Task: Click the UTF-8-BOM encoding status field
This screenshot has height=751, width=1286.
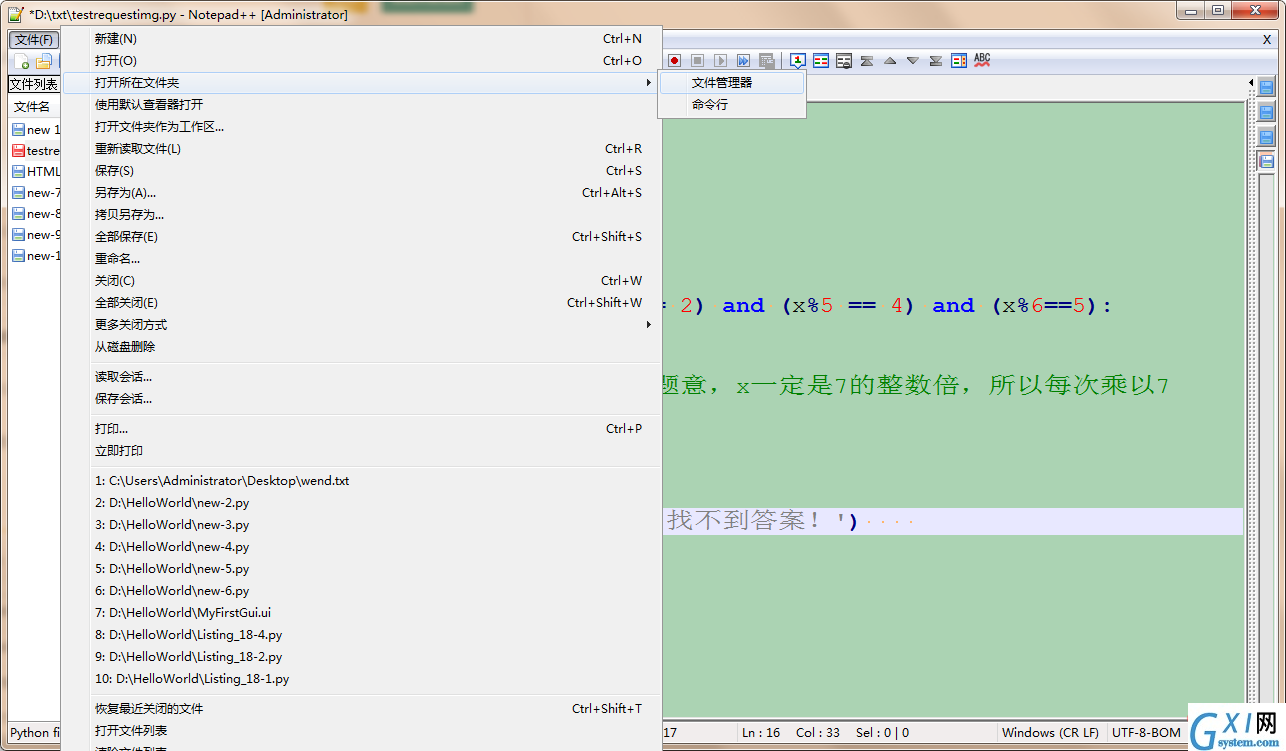Action: tap(1146, 733)
